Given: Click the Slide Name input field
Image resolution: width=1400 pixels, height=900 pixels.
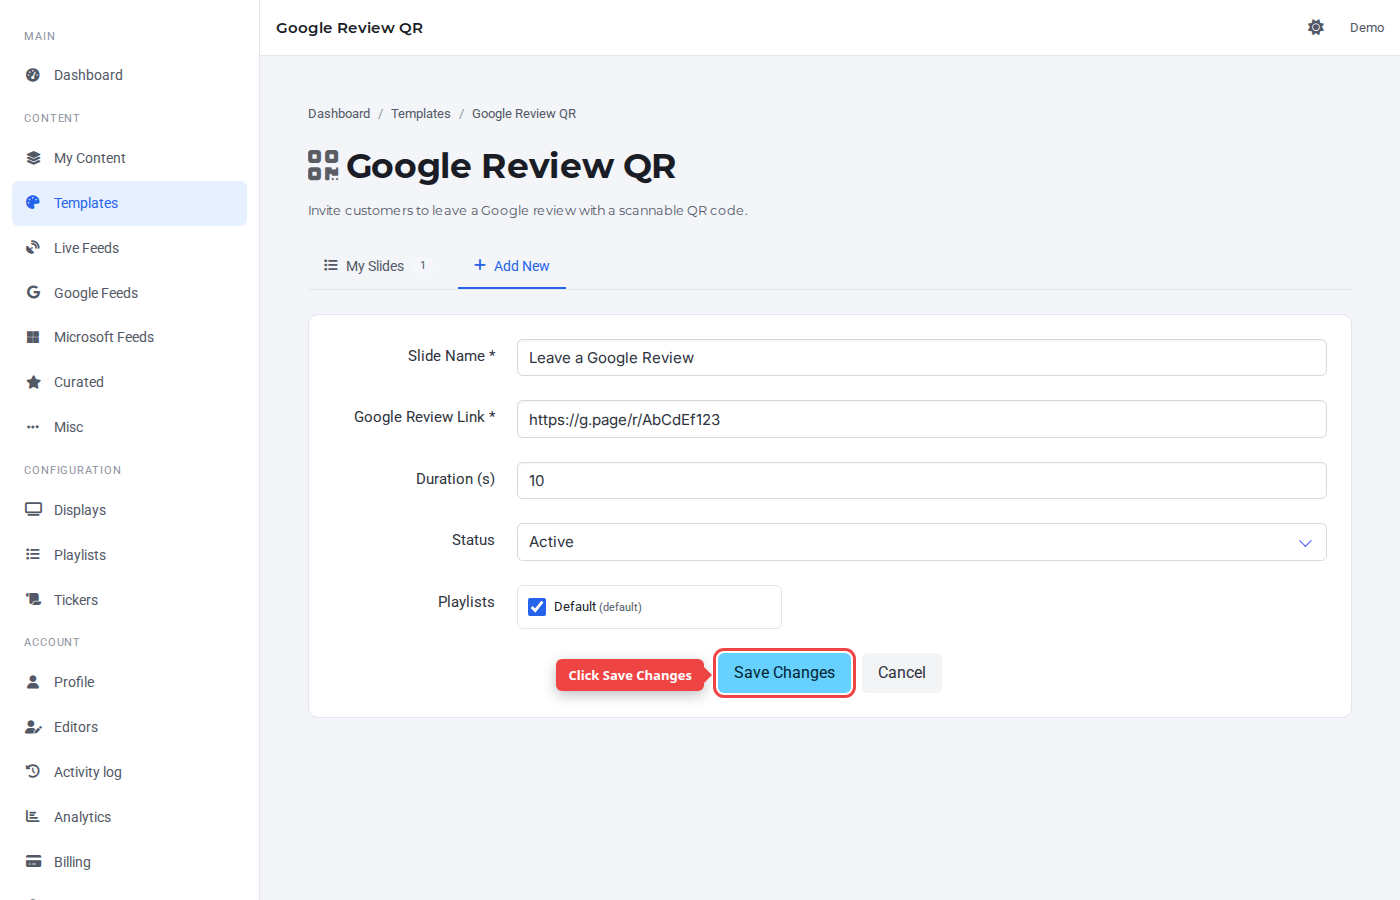Looking at the screenshot, I should [x=921, y=358].
